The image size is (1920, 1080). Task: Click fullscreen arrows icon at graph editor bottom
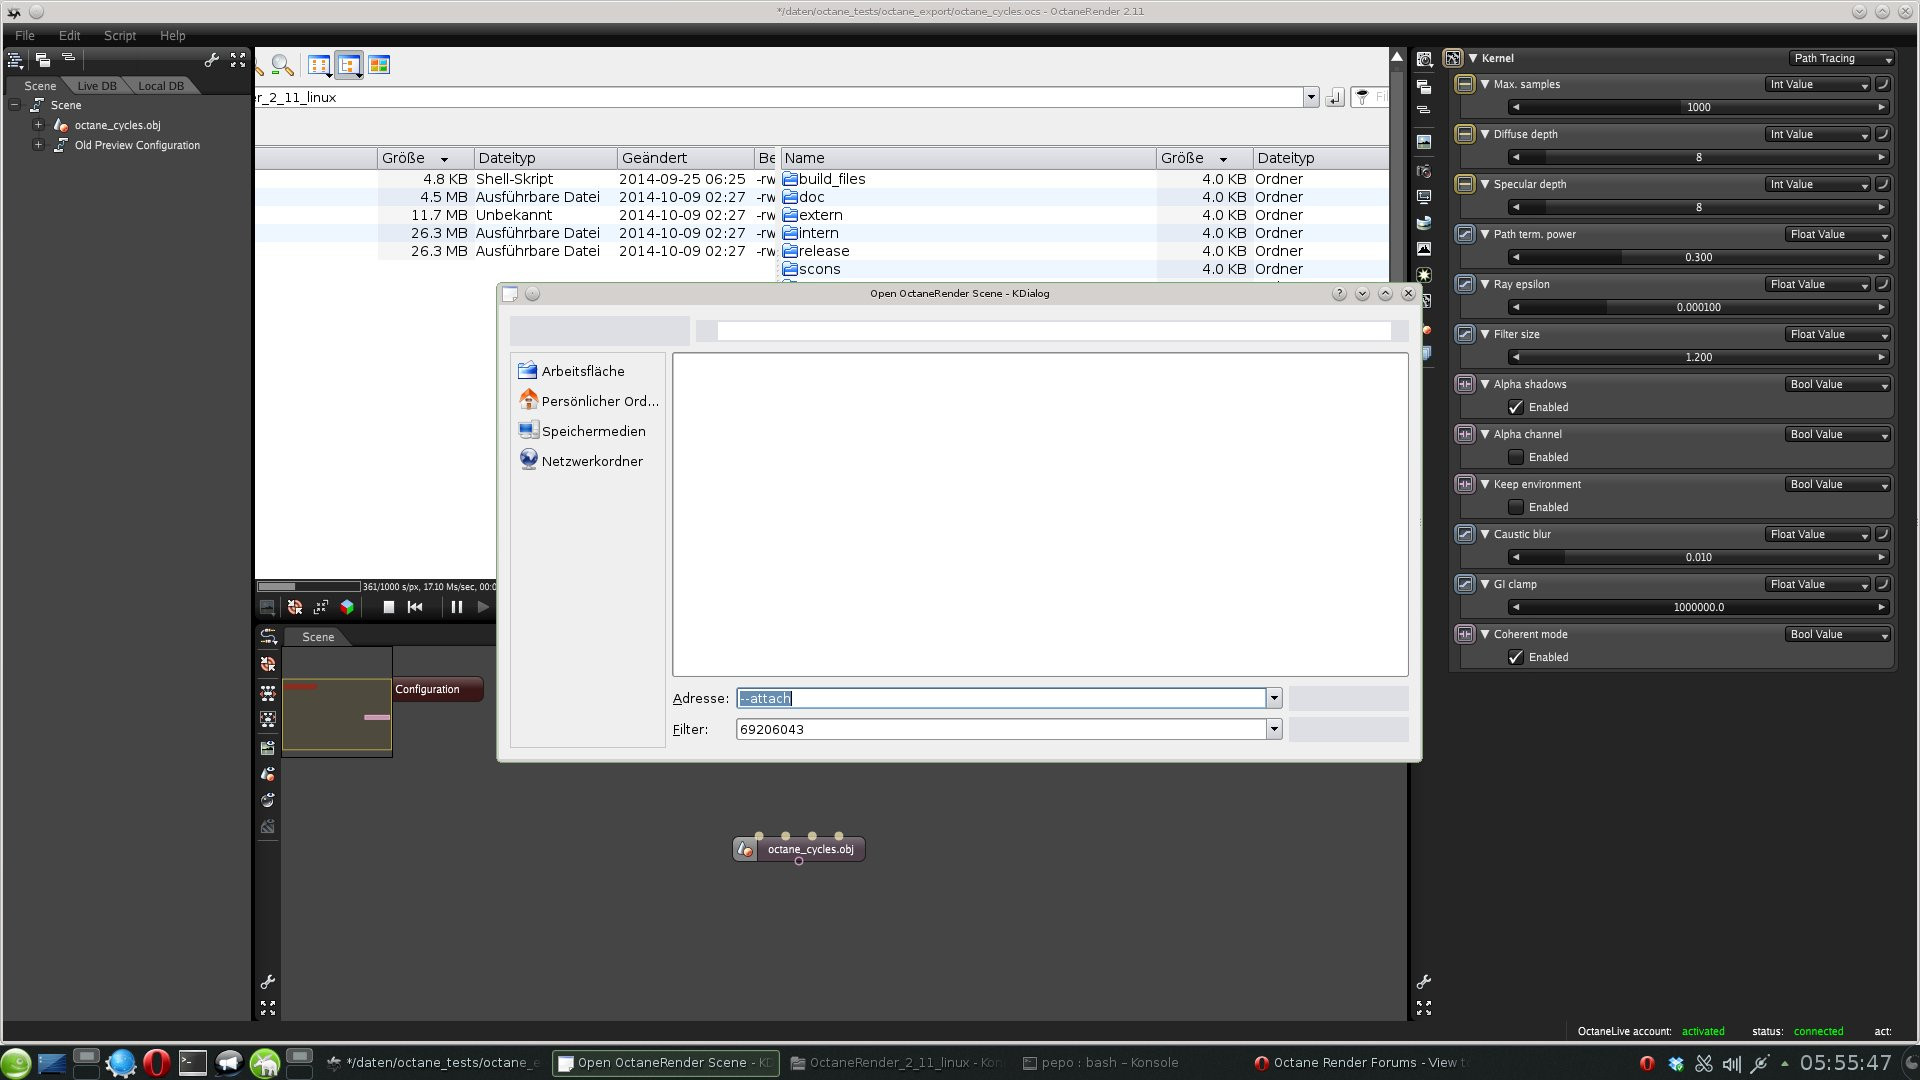tap(268, 1008)
